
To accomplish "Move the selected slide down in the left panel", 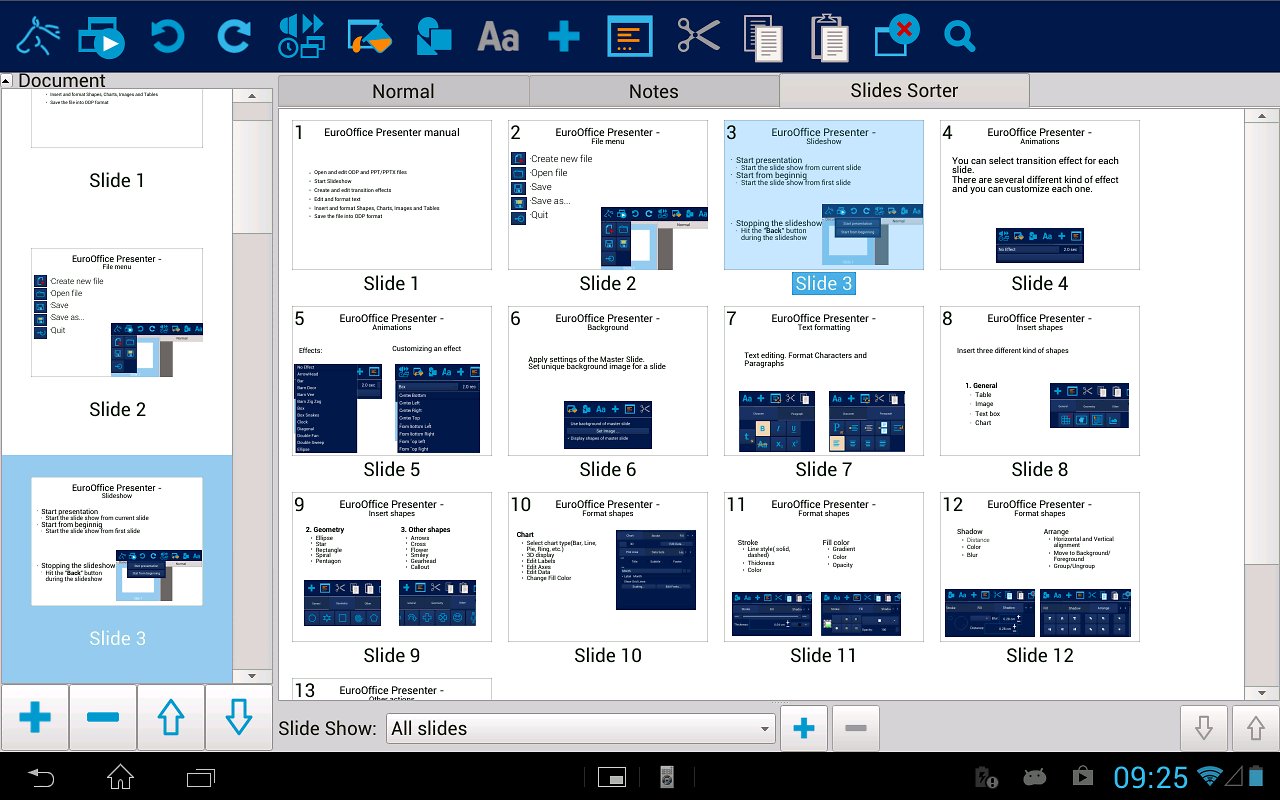I will coord(238,717).
